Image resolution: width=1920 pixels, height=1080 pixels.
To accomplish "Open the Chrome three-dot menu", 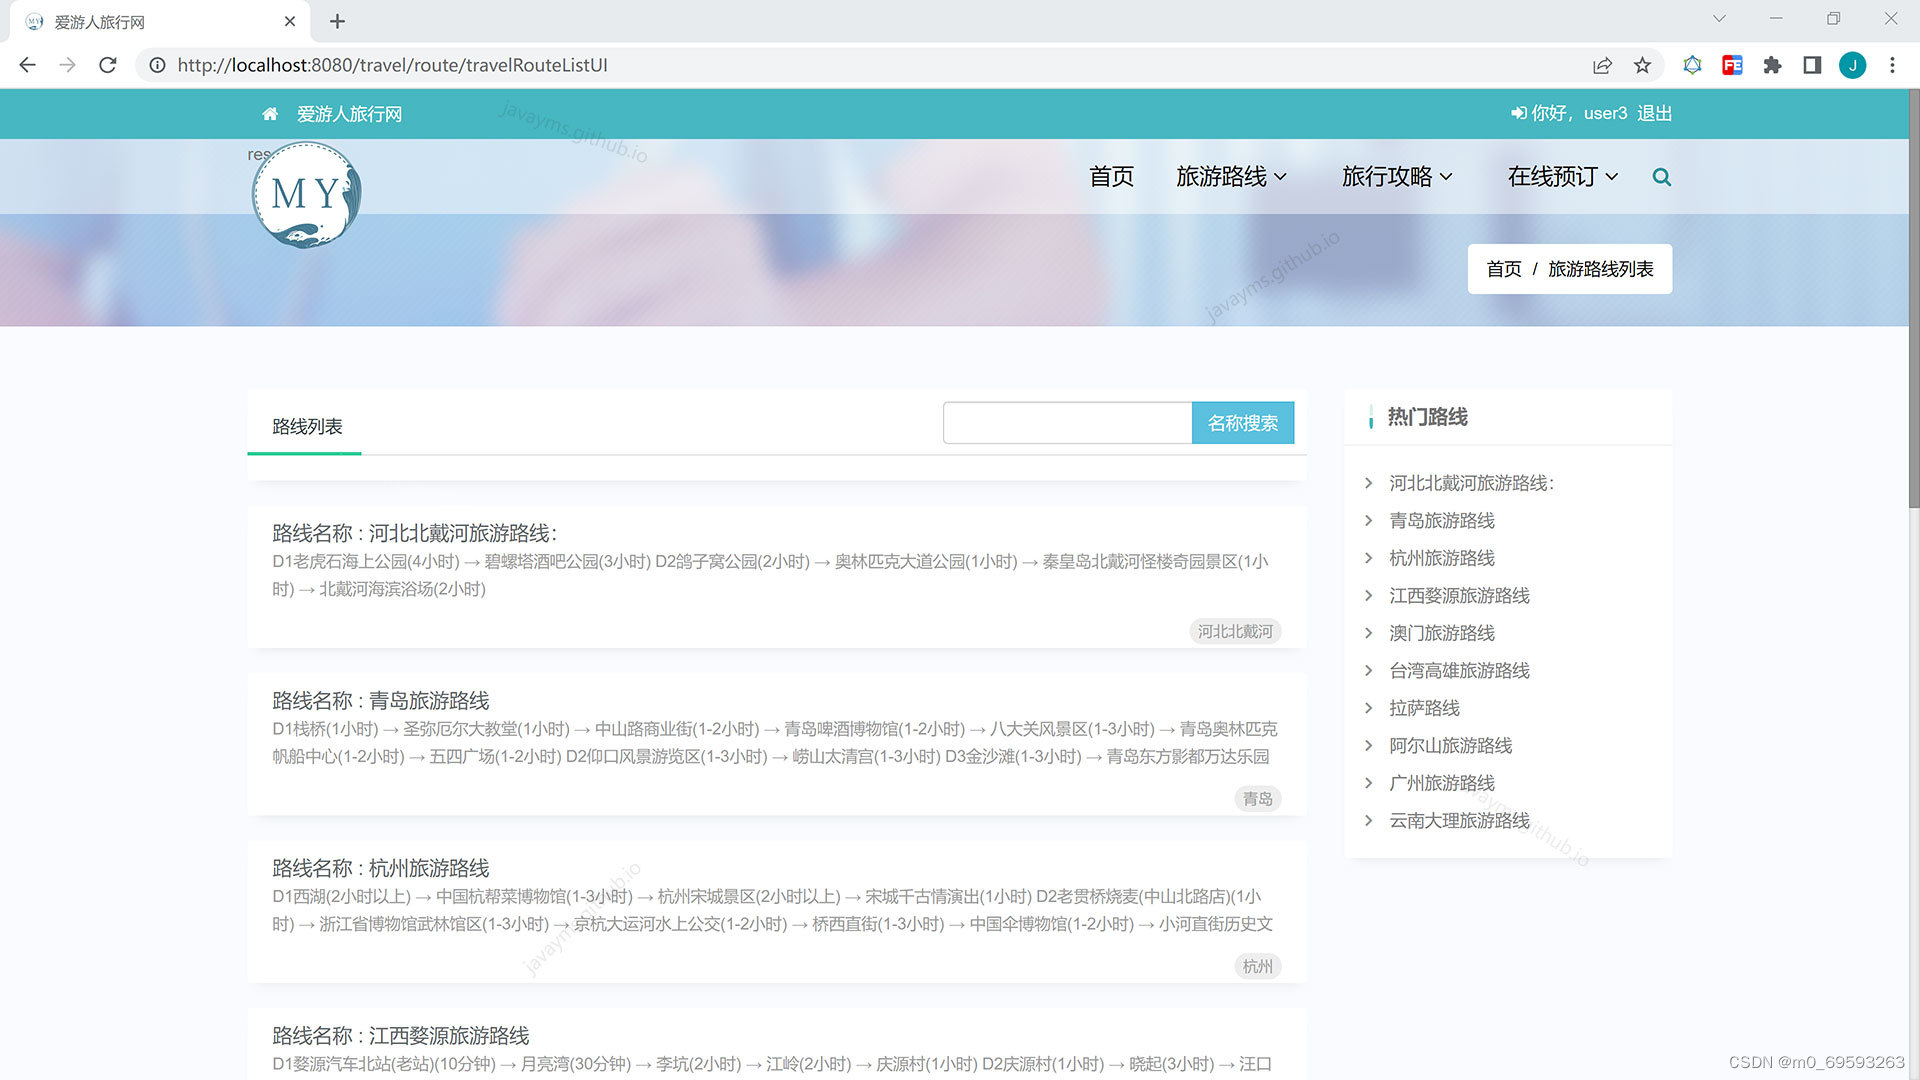I will (x=1892, y=65).
